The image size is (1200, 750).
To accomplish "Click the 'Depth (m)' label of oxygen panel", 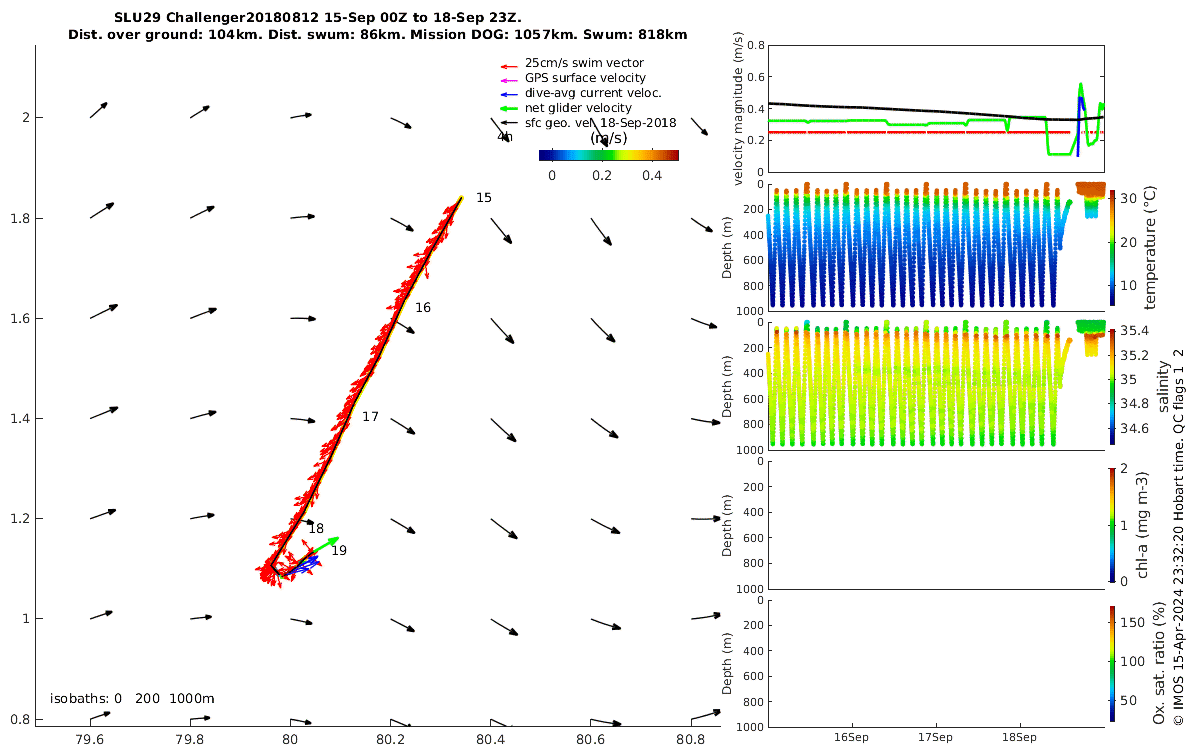I will click(727, 664).
